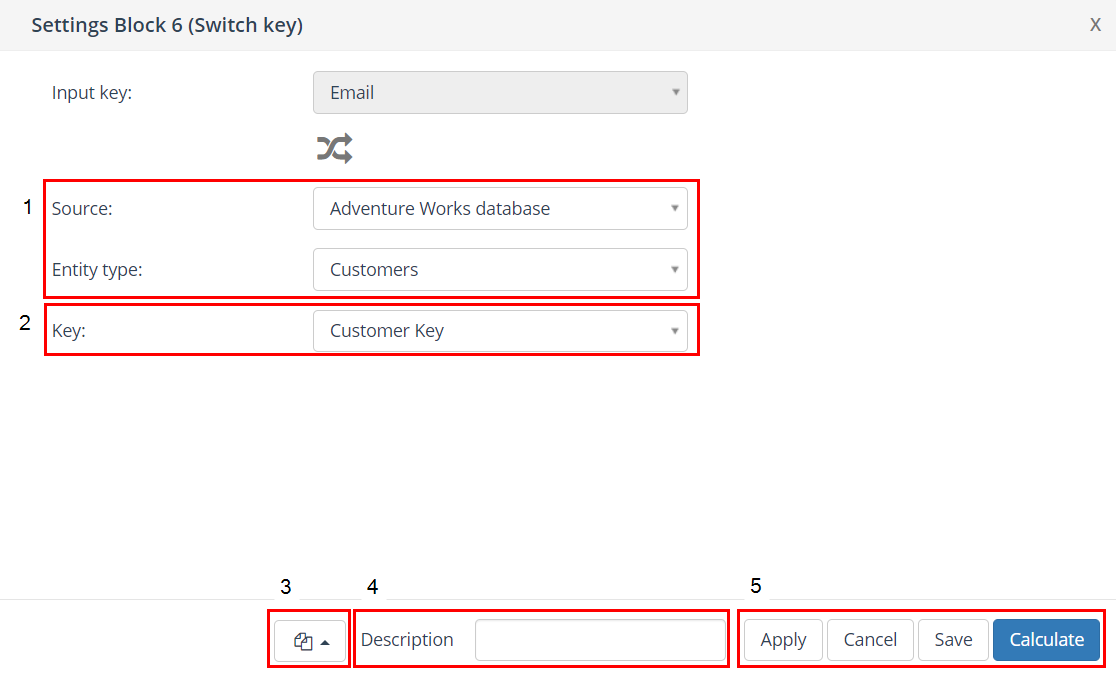
Task: Click the "Input key:" field label
Action: point(92,93)
